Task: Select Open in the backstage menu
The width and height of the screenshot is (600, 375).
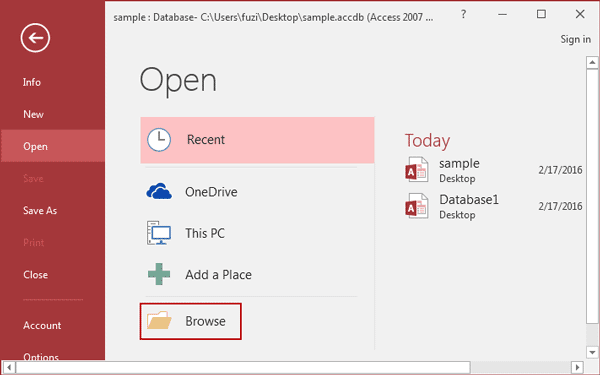Action: 53,146
